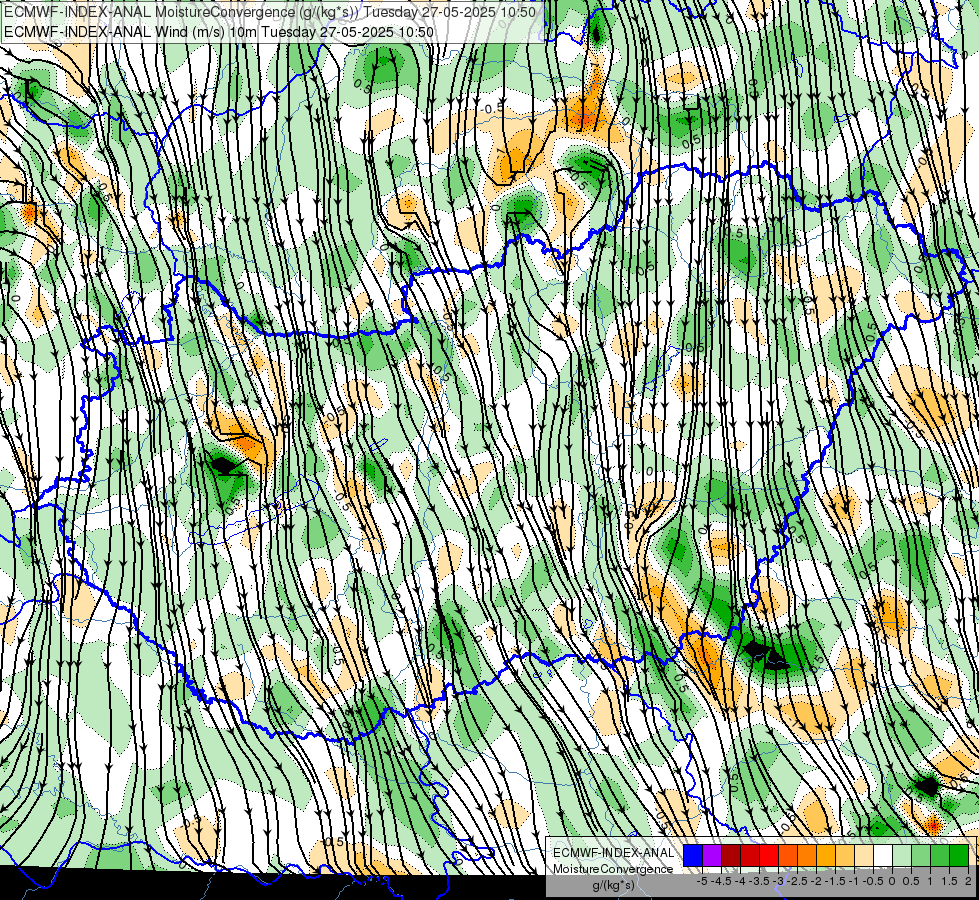
Task: Click the -3.5 tick label on legend
Action: 759,881
